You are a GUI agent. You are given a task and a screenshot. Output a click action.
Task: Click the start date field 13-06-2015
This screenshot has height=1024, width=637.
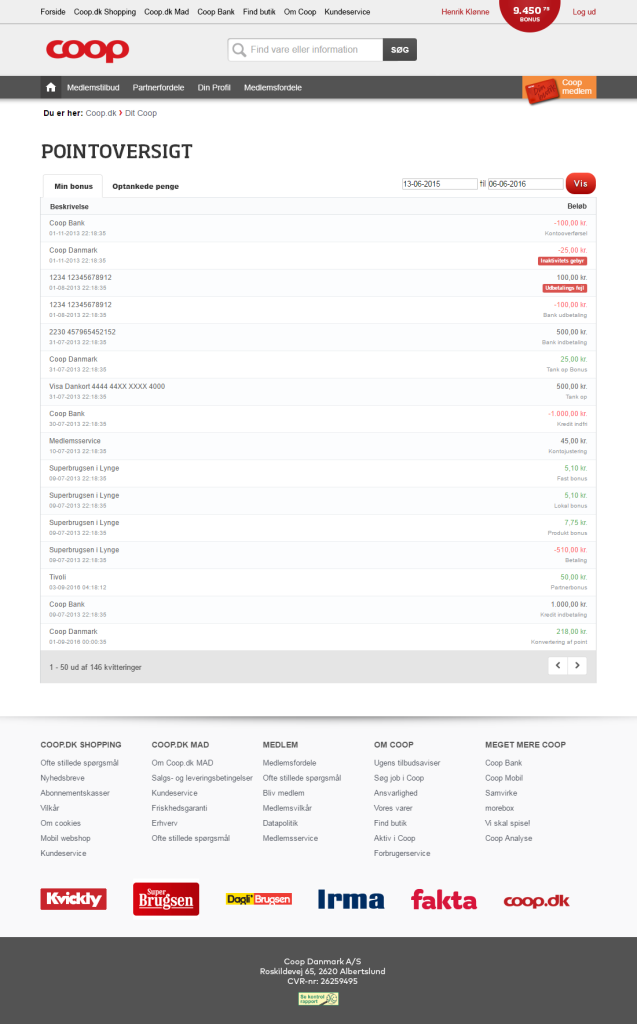pos(439,184)
